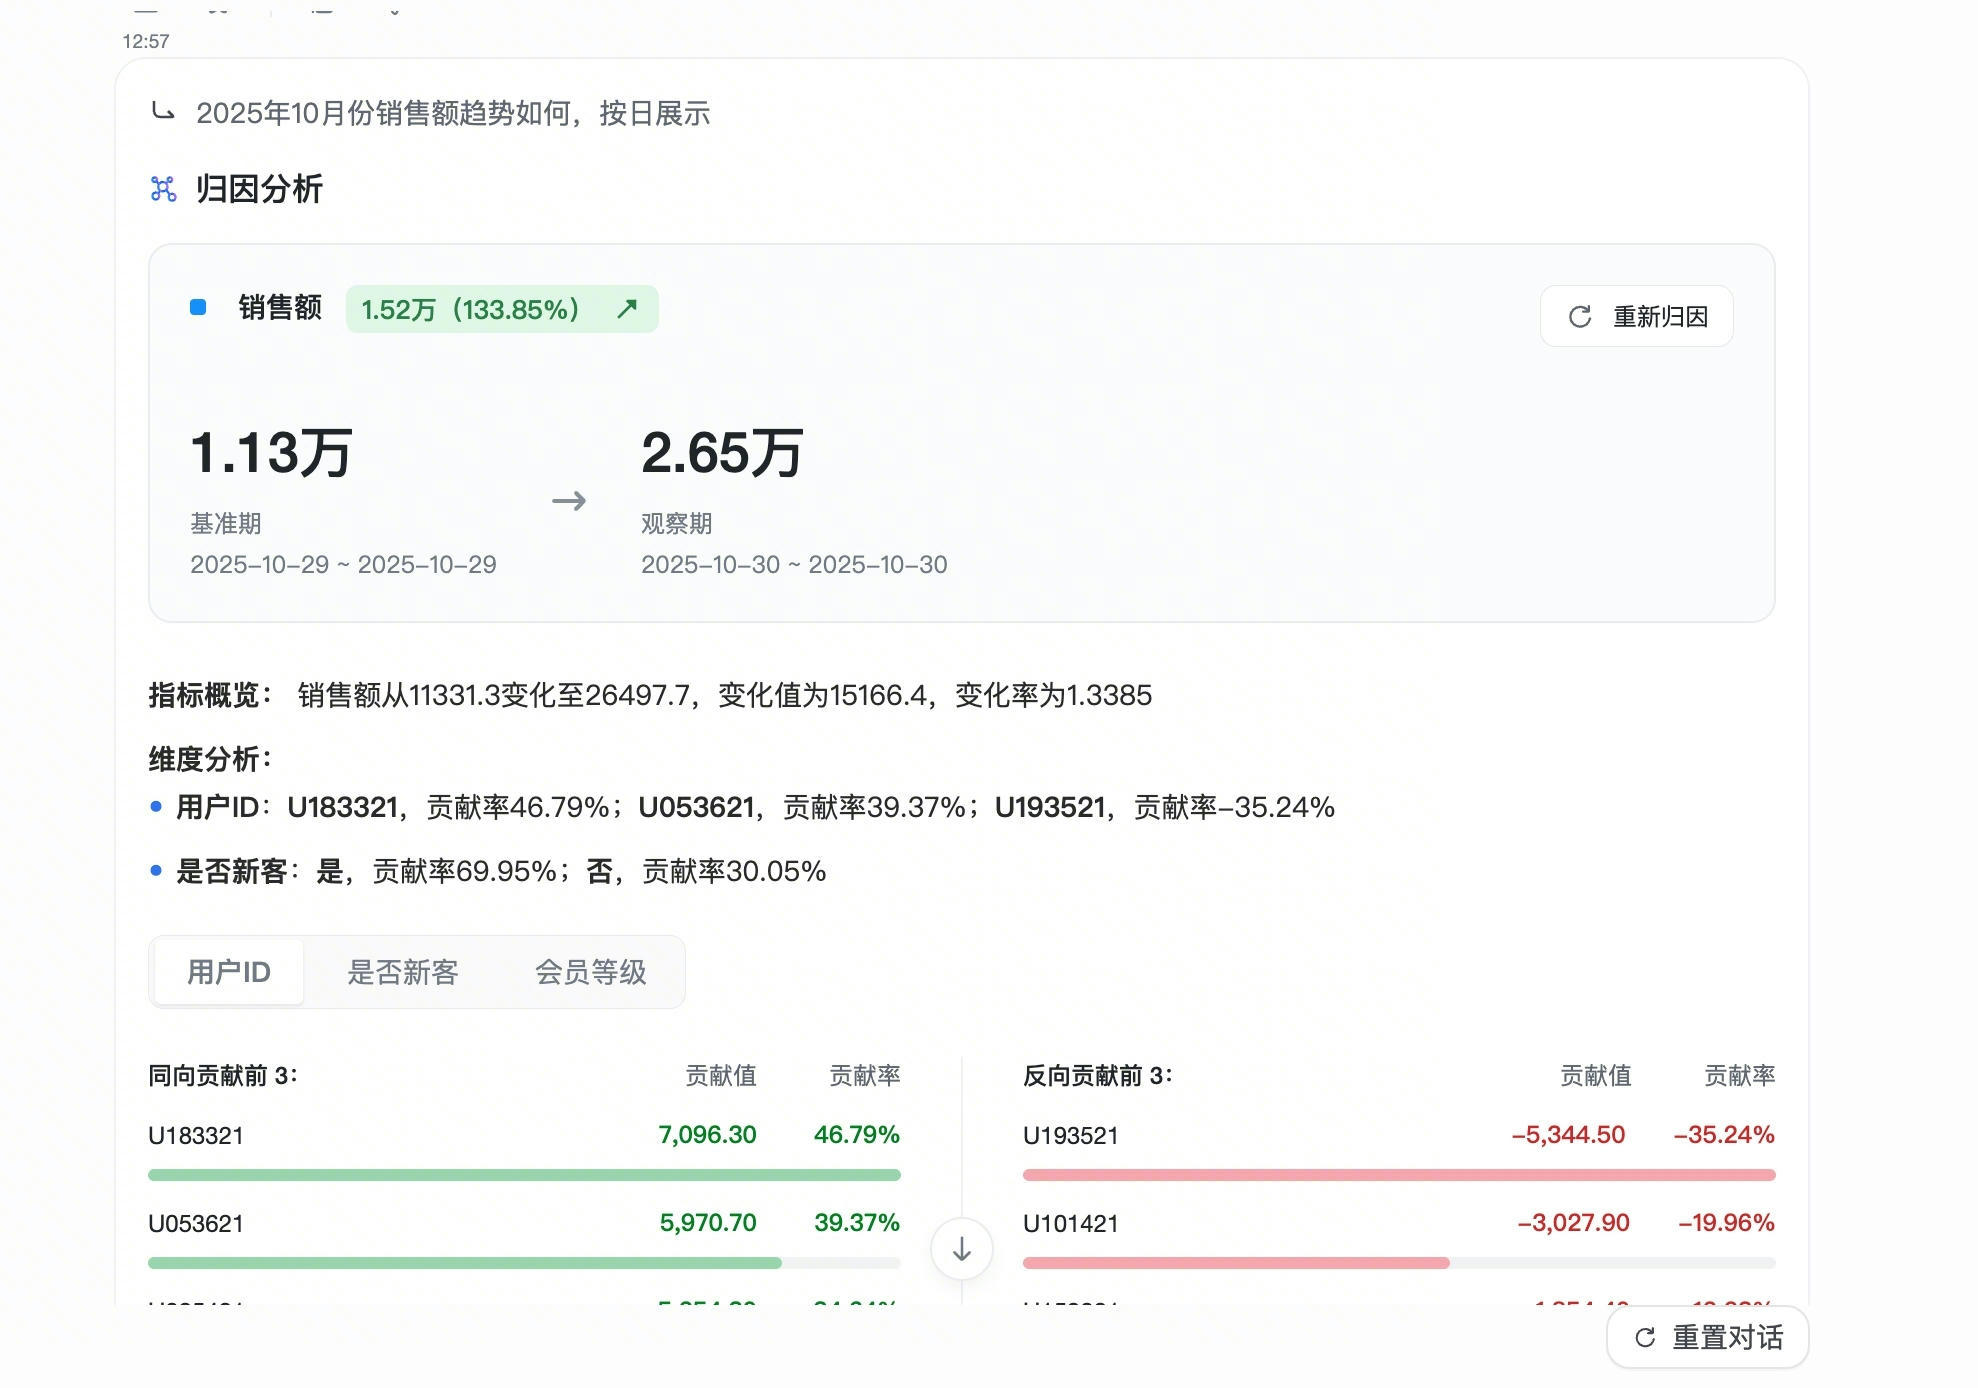
Task: Click the 1.52万(133.85%) change badge
Action: [x=501, y=309]
